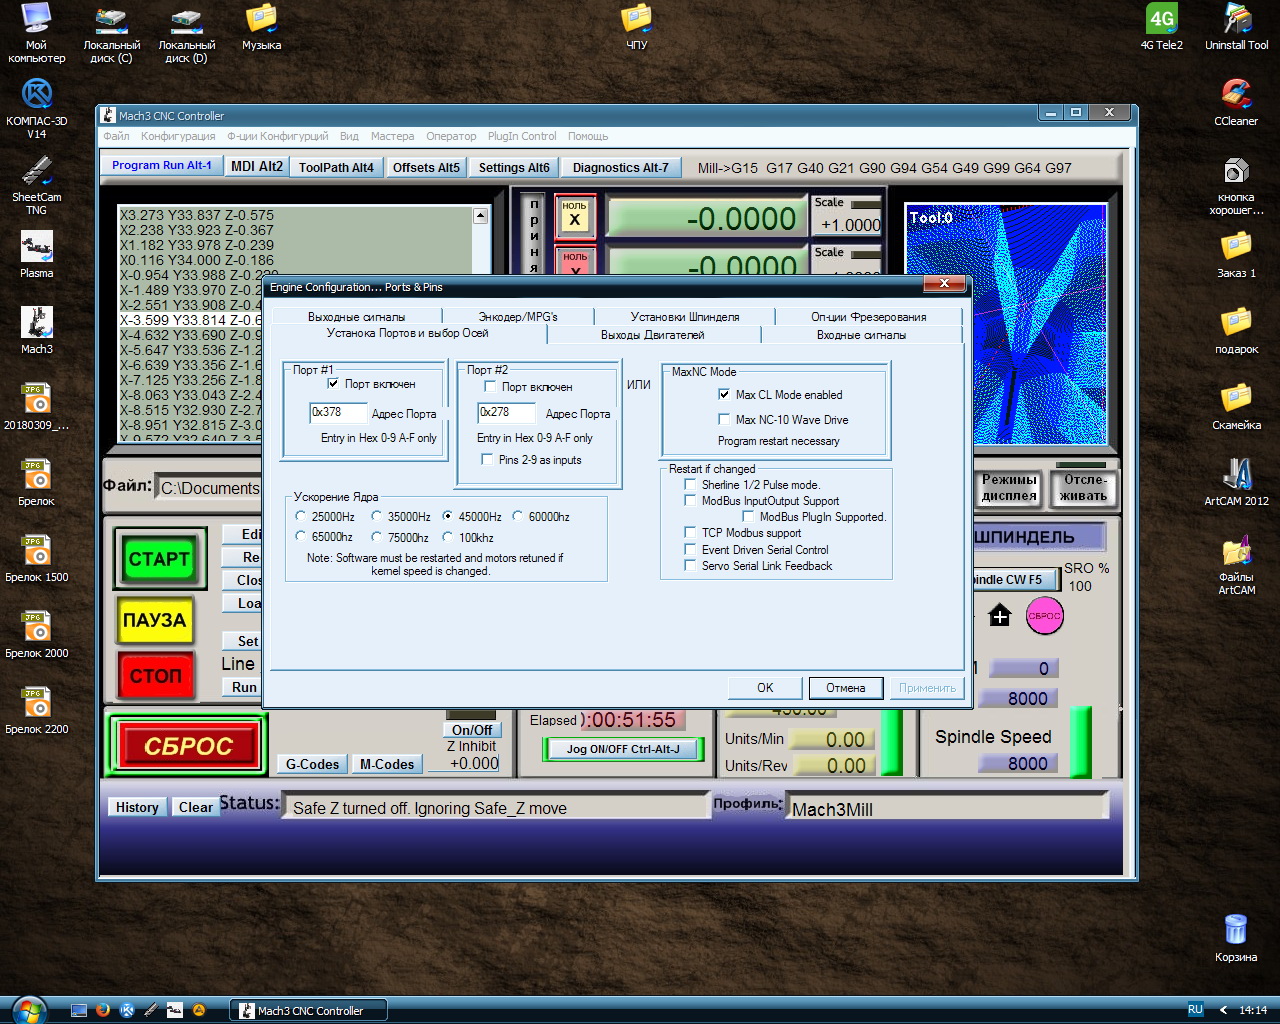Click the green СТАРТ button
This screenshot has height=1024, width=1280.
[159, 559]
